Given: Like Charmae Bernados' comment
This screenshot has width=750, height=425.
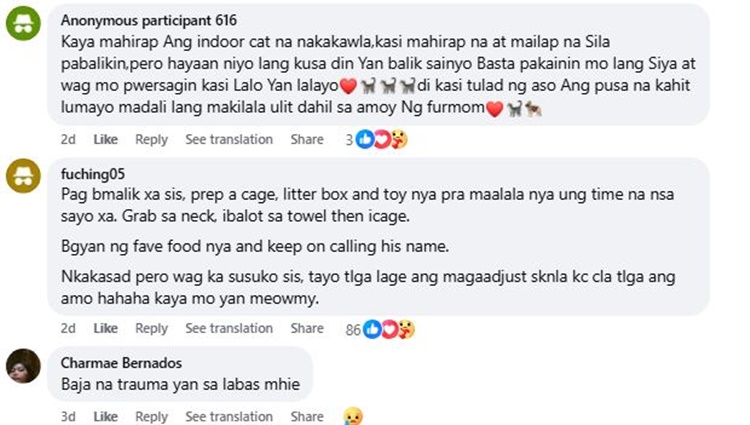Looking at the screenshot, I should (105, 416).
